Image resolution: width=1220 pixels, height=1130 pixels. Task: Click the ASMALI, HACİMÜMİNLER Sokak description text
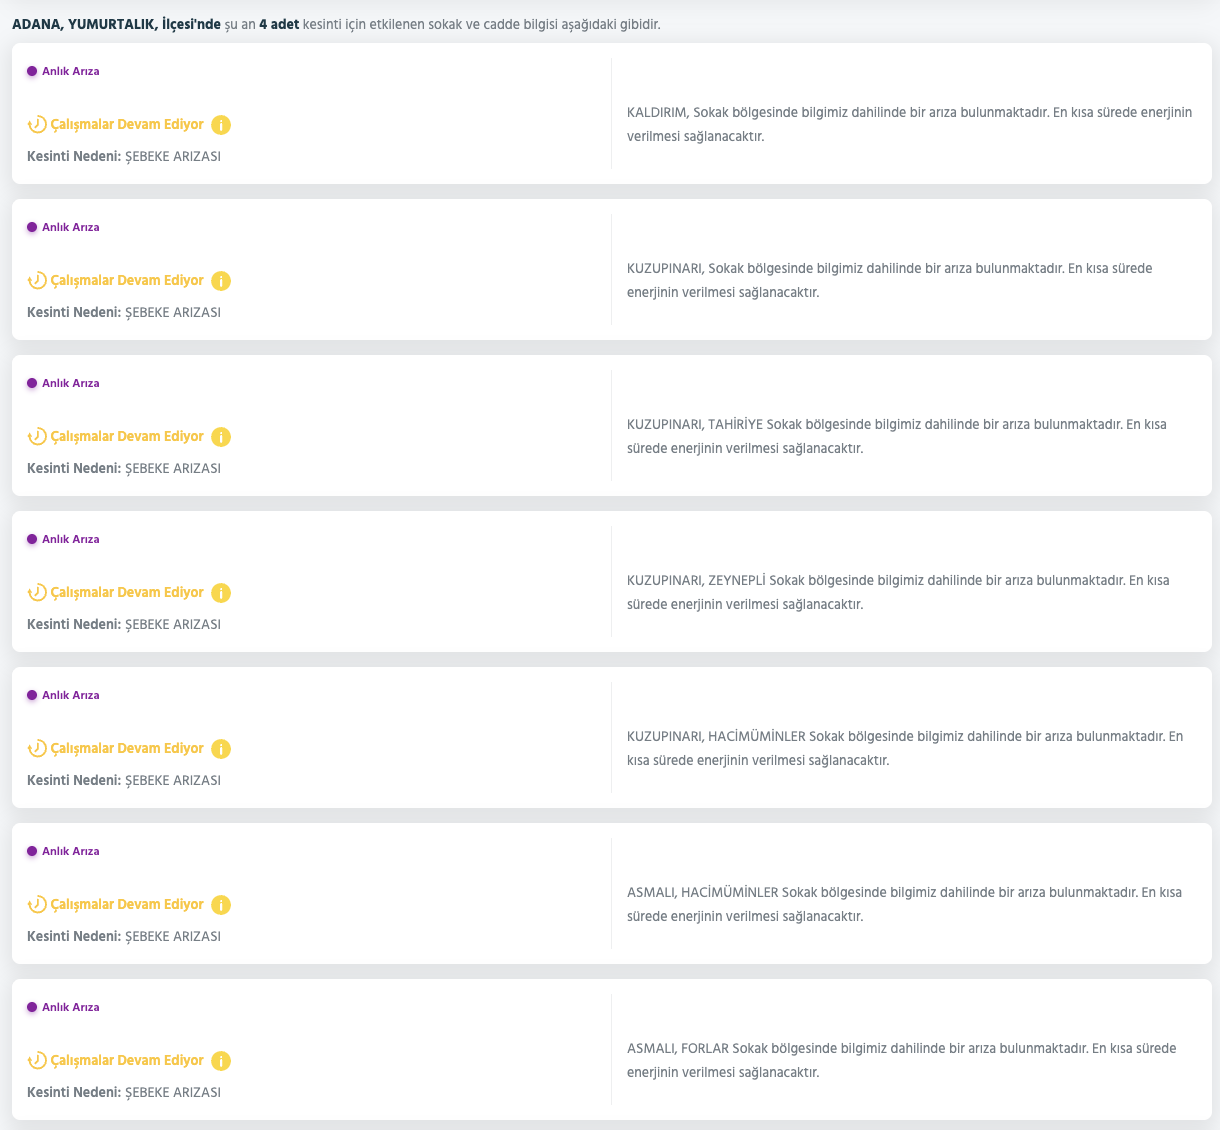click(x=904, y=904)
